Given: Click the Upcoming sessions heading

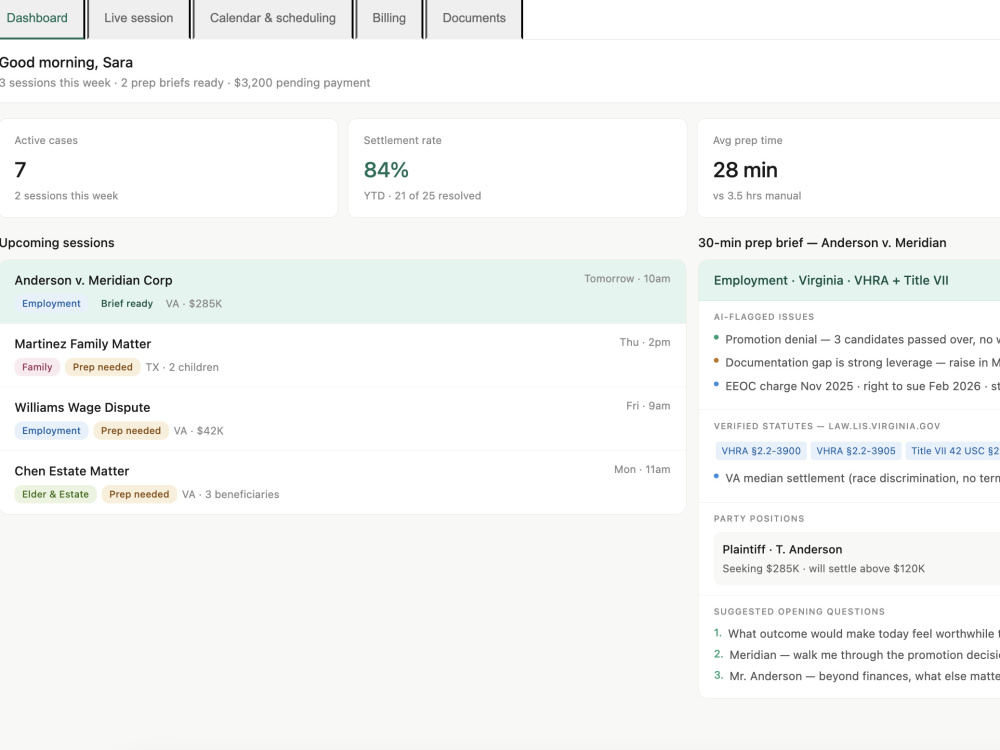Looking at the screenshot, I should [x=57, y=243].
